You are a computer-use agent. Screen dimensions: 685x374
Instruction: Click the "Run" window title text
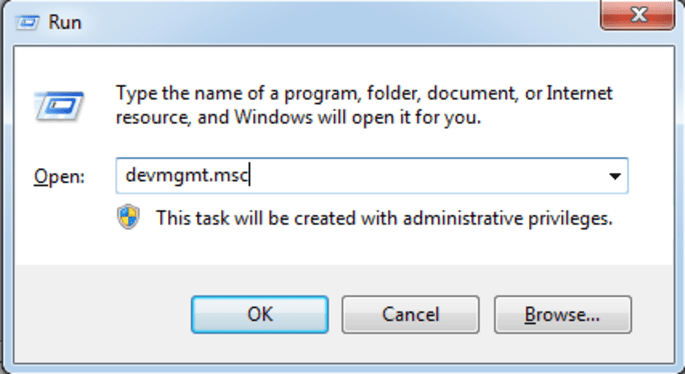[x=65, y=22]
